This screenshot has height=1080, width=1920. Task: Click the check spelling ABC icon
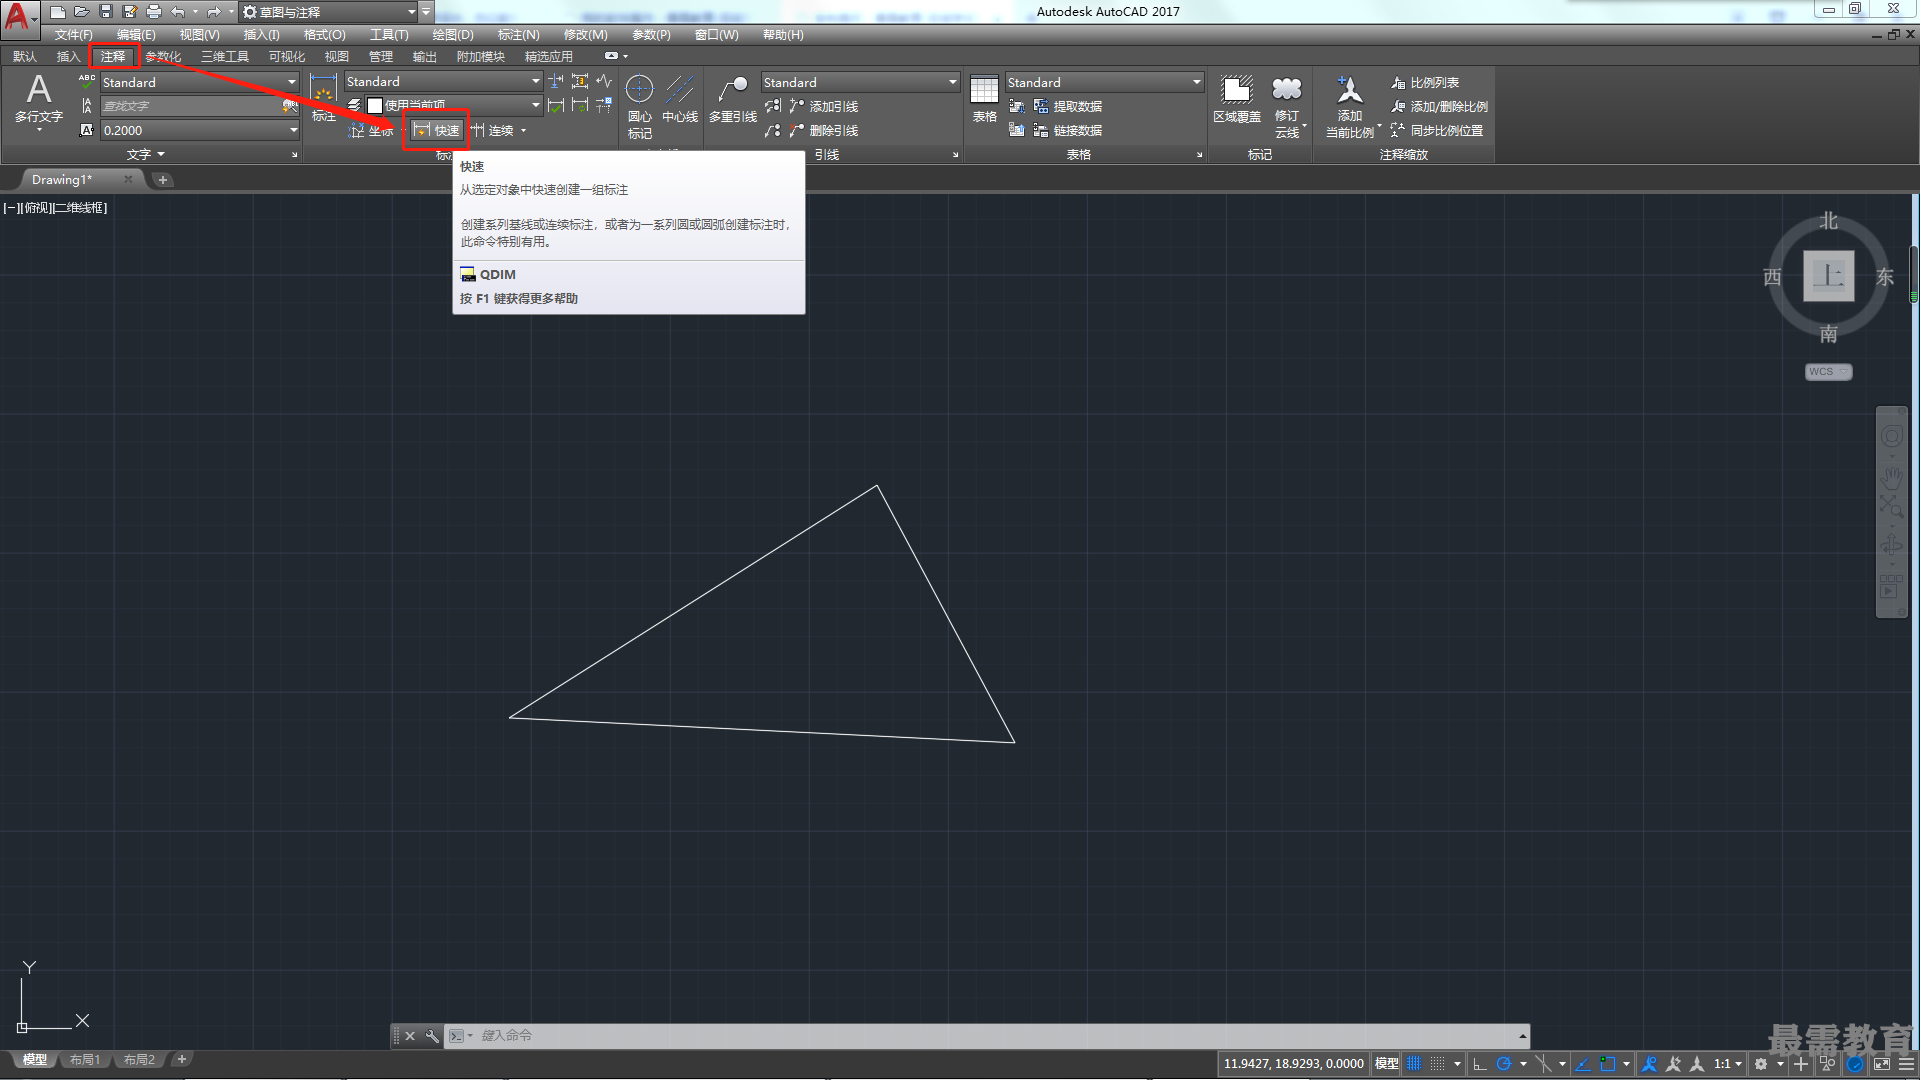point(87,82)
